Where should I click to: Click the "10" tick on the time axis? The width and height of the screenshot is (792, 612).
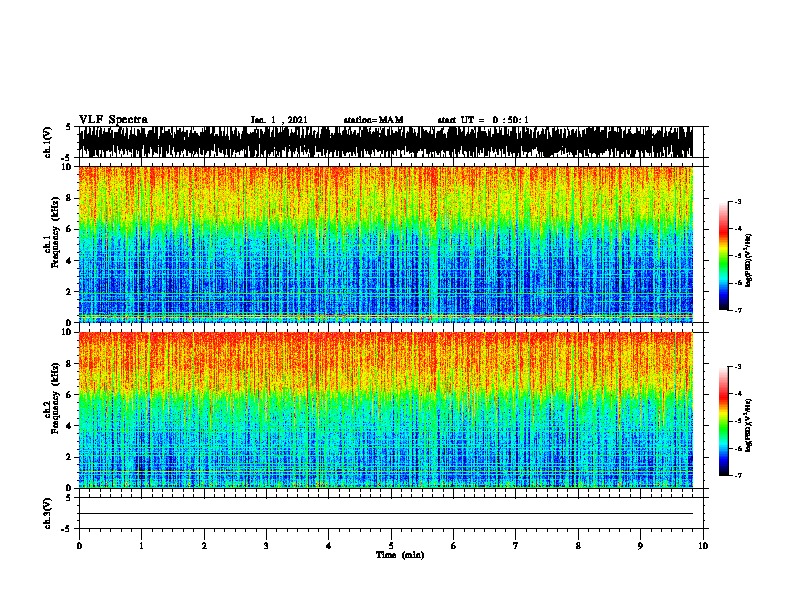pyautogui.click(x=703, y=546)
